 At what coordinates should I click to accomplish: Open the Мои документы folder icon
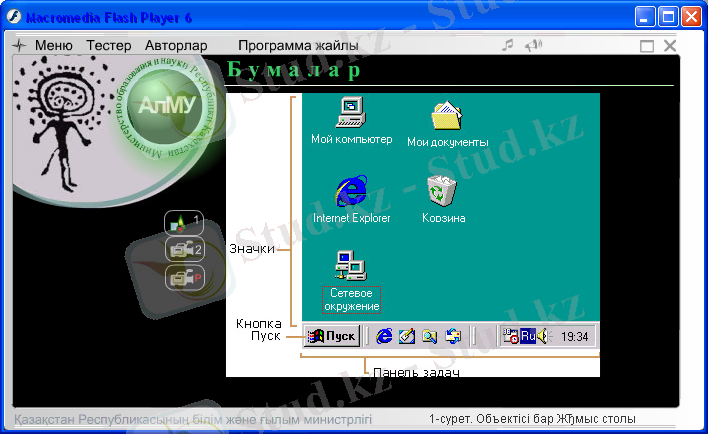(x=446, y=116)
